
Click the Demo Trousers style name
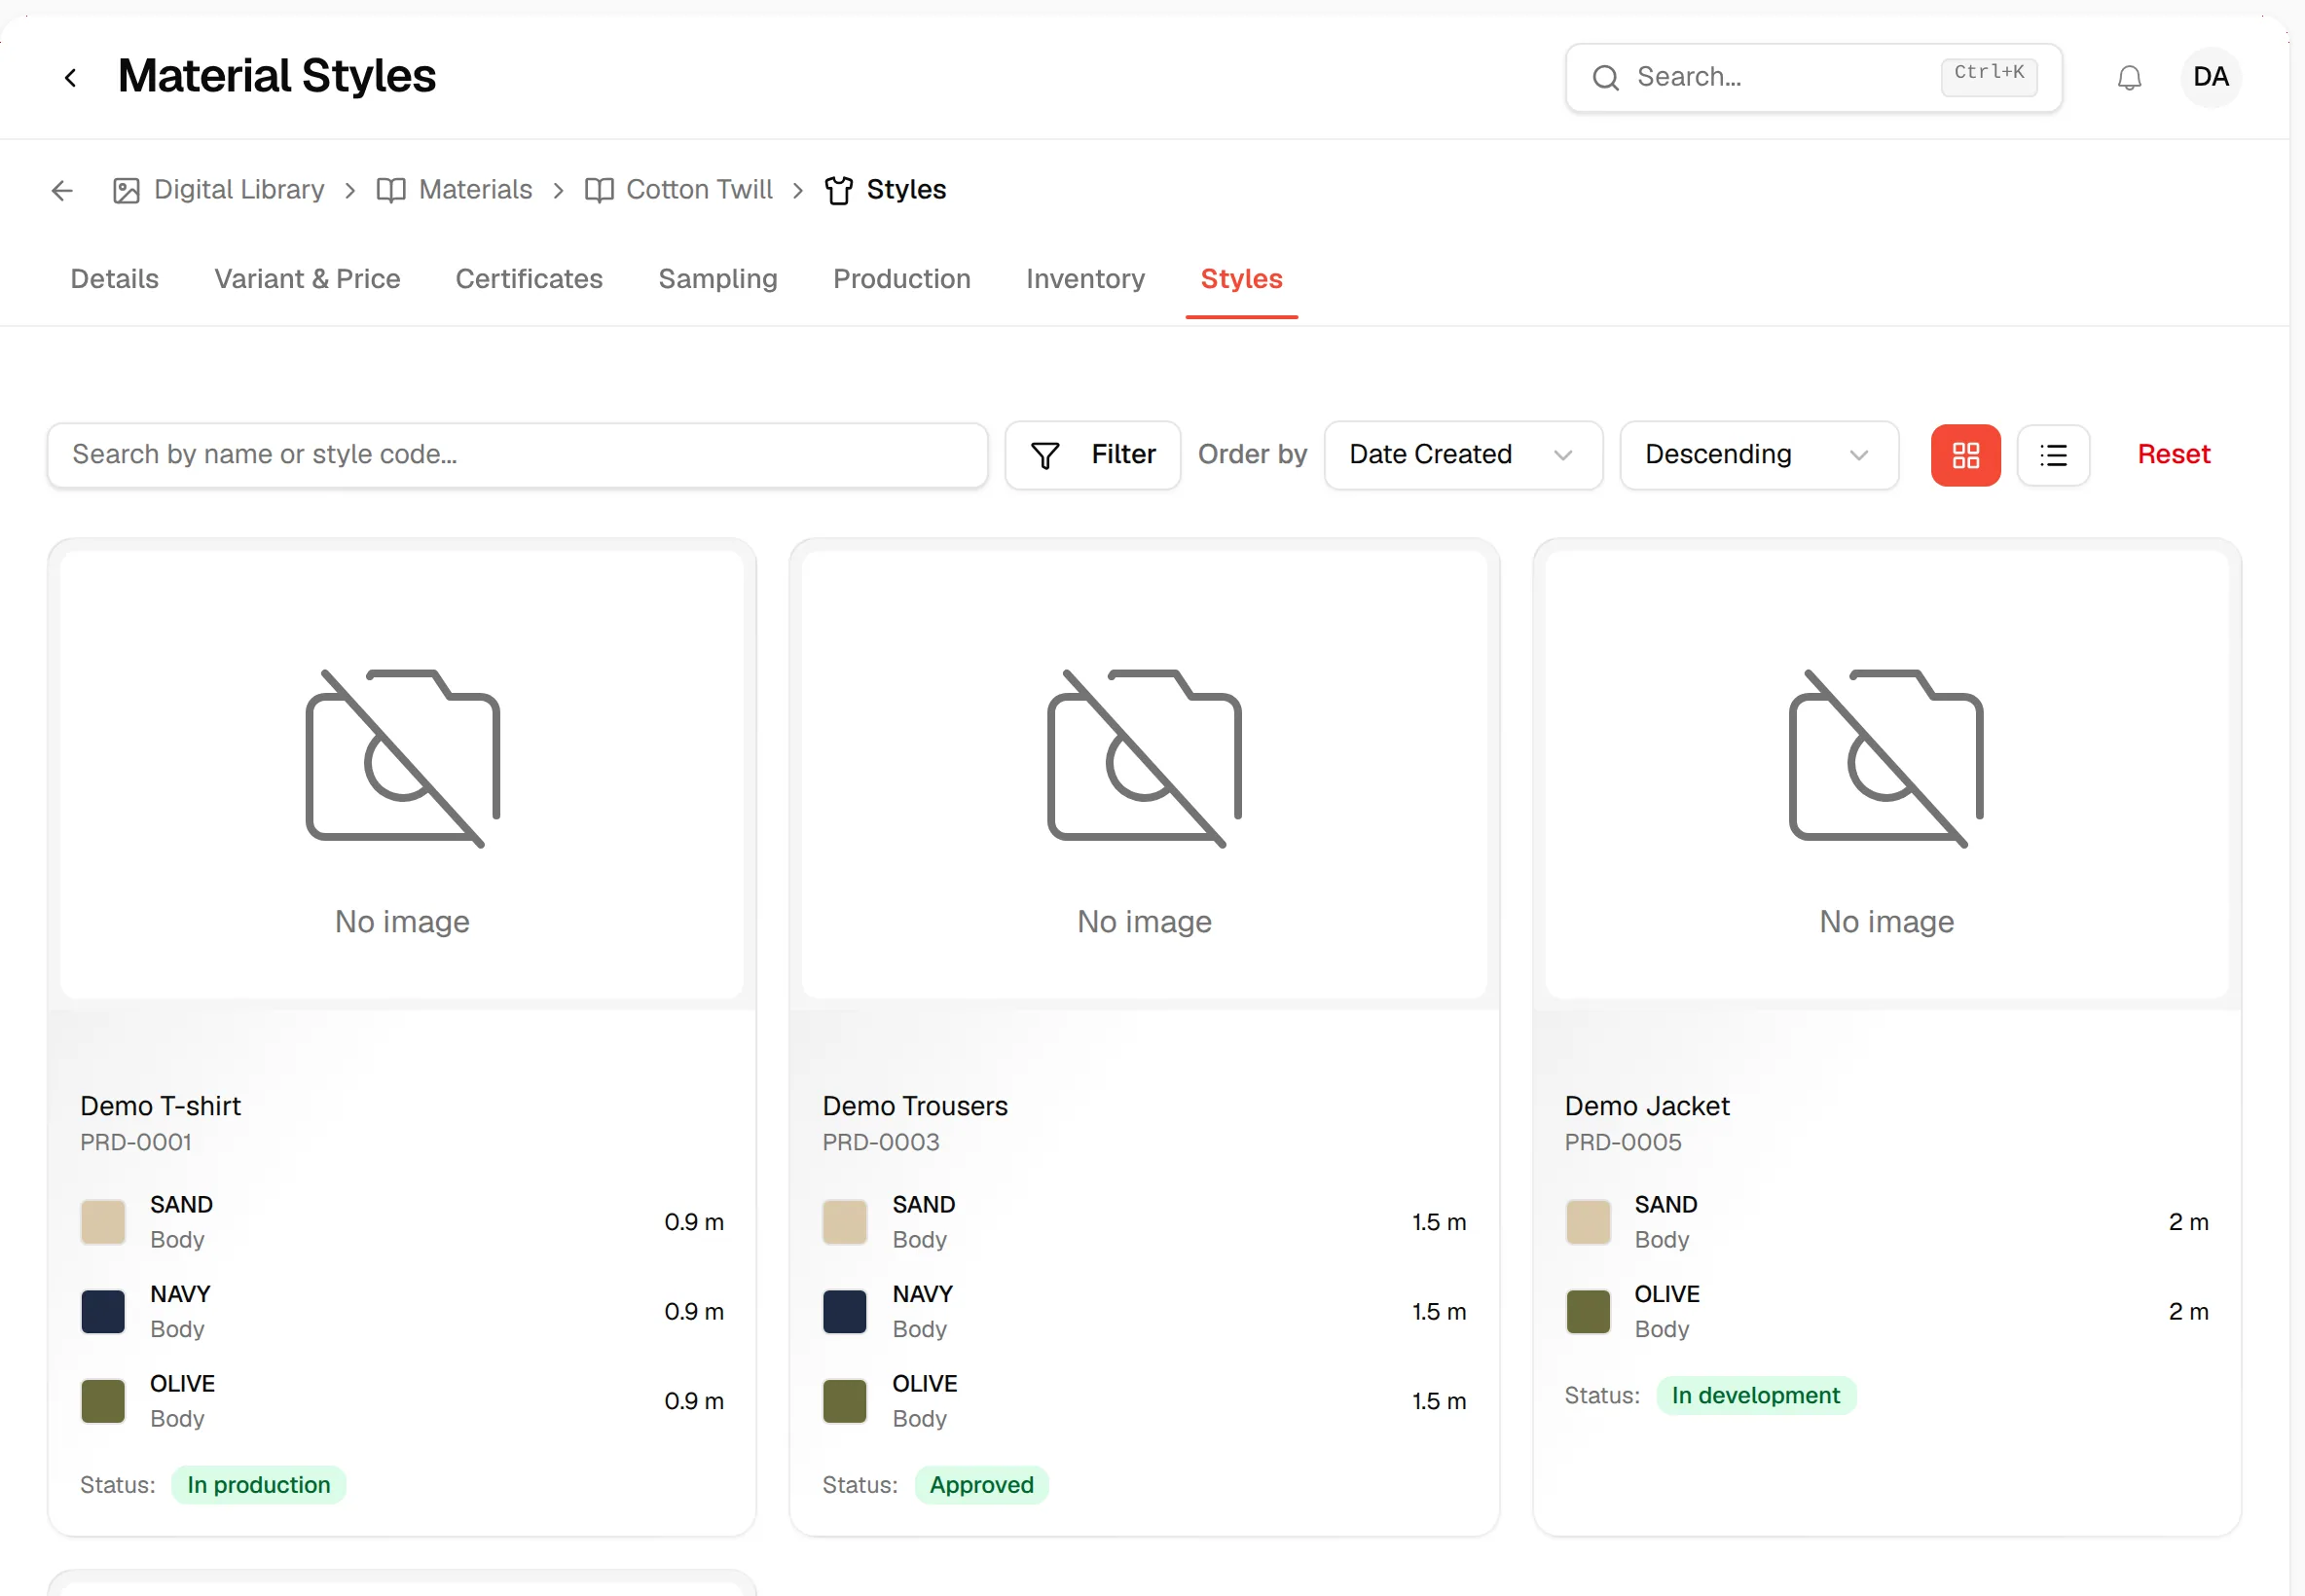915,1106
